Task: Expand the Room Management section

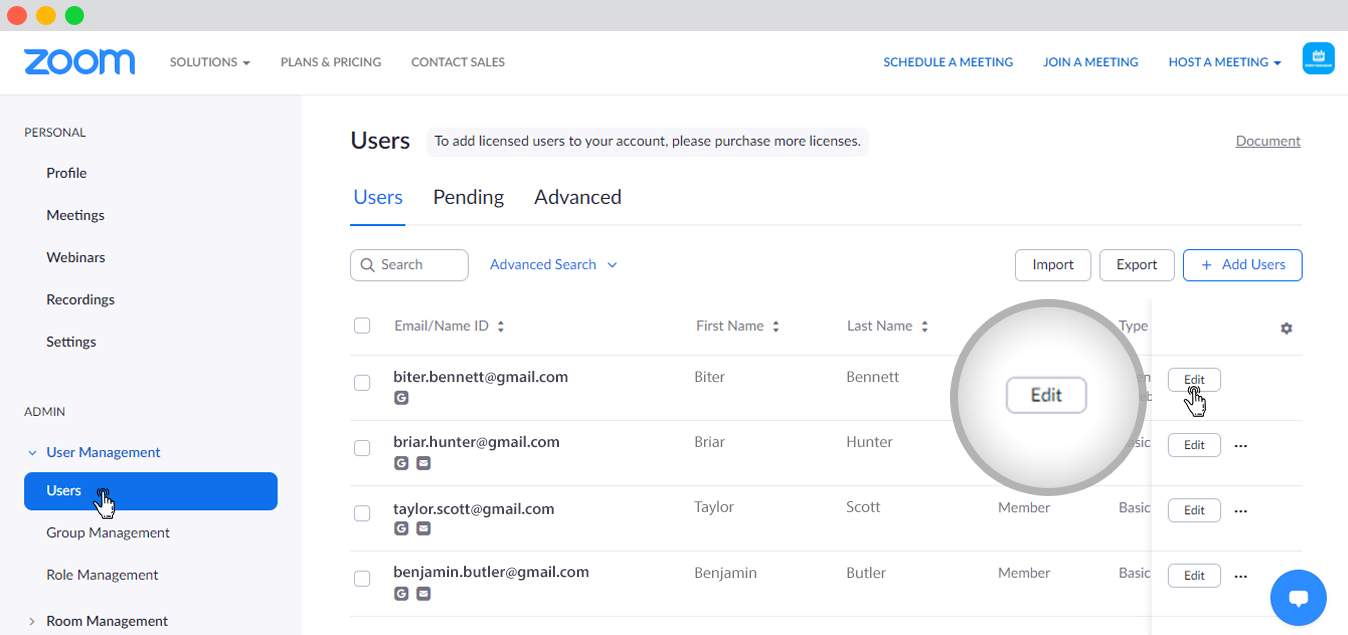Action: [x=97, y=621]
